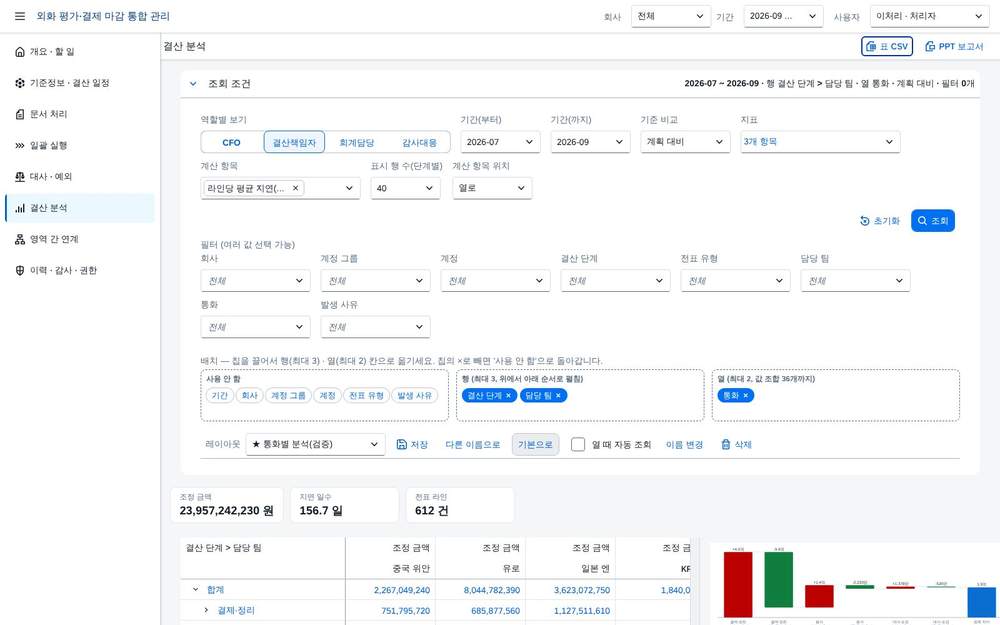Viewport: 1000px width, 625px height.
Task: Click the 문서 처리 document icon
Action: (20, 114)
